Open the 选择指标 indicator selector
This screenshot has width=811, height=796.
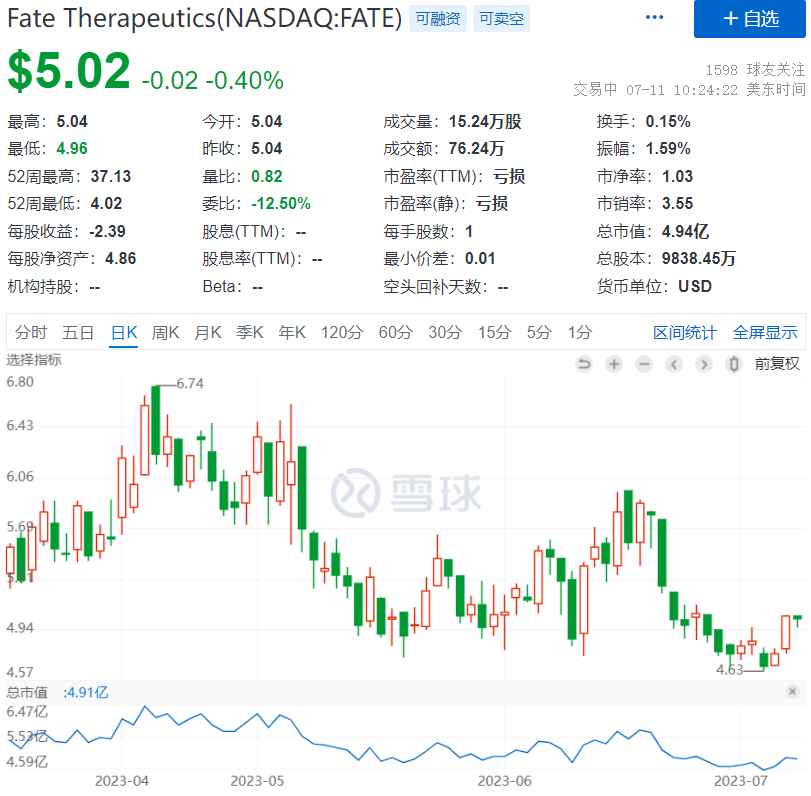[x=34, y=360]
